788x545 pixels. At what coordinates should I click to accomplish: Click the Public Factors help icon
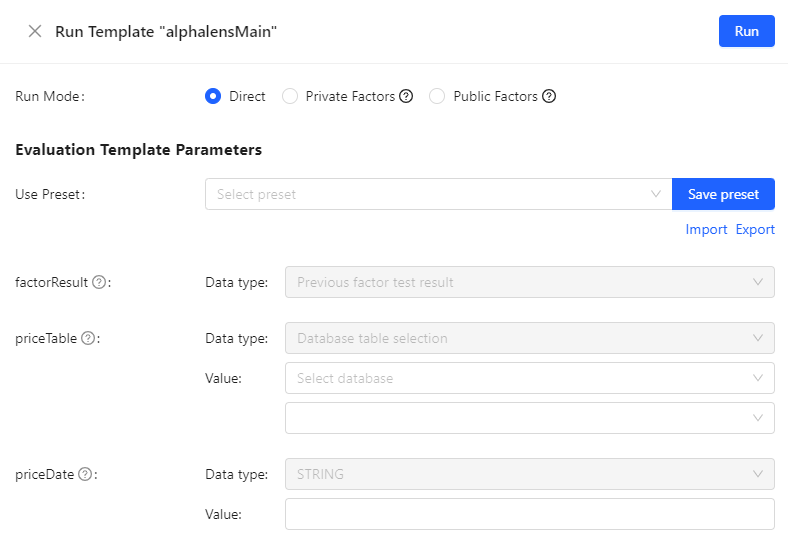click(x=549, y=97)
